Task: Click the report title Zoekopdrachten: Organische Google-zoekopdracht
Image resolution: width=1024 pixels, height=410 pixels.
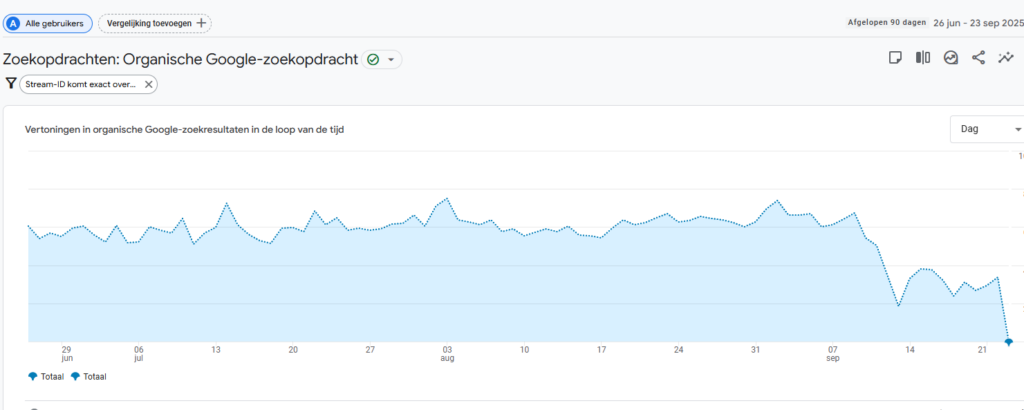Action: pyautogui.click(x=180, y=60)
